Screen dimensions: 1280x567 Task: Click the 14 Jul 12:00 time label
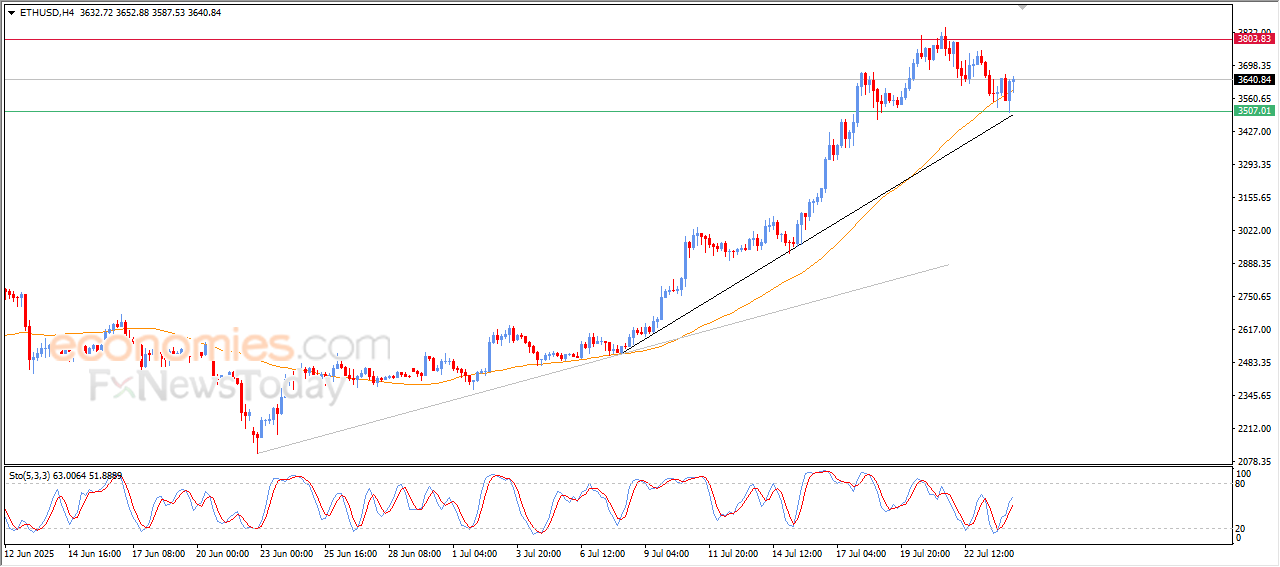[798, 552]
